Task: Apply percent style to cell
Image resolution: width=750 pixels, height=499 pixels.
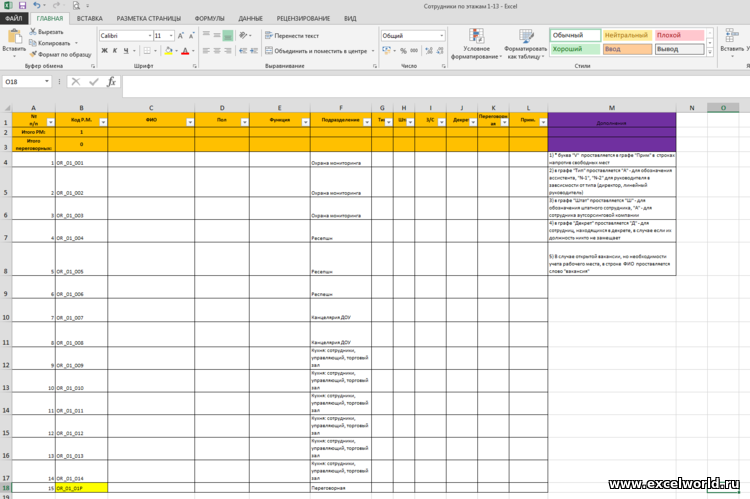Action: tap(403, 51)
